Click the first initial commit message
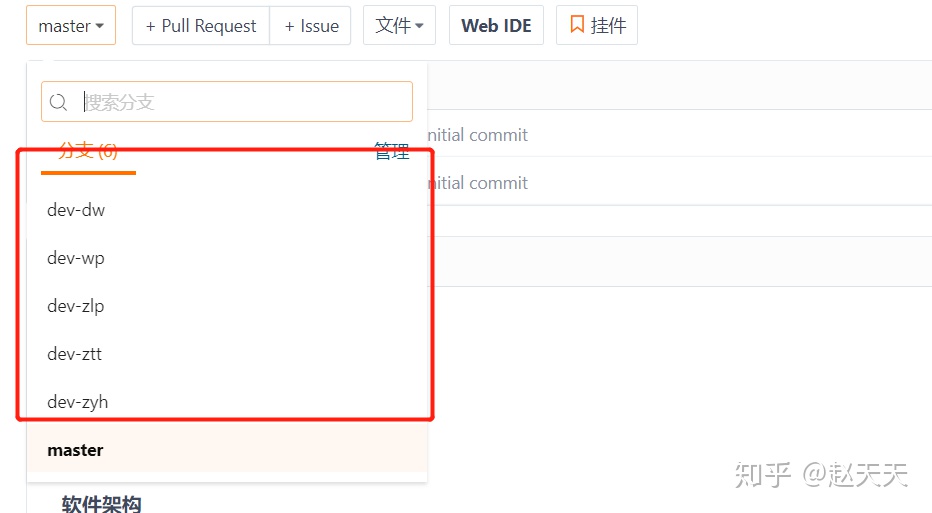 coord(477,135)
